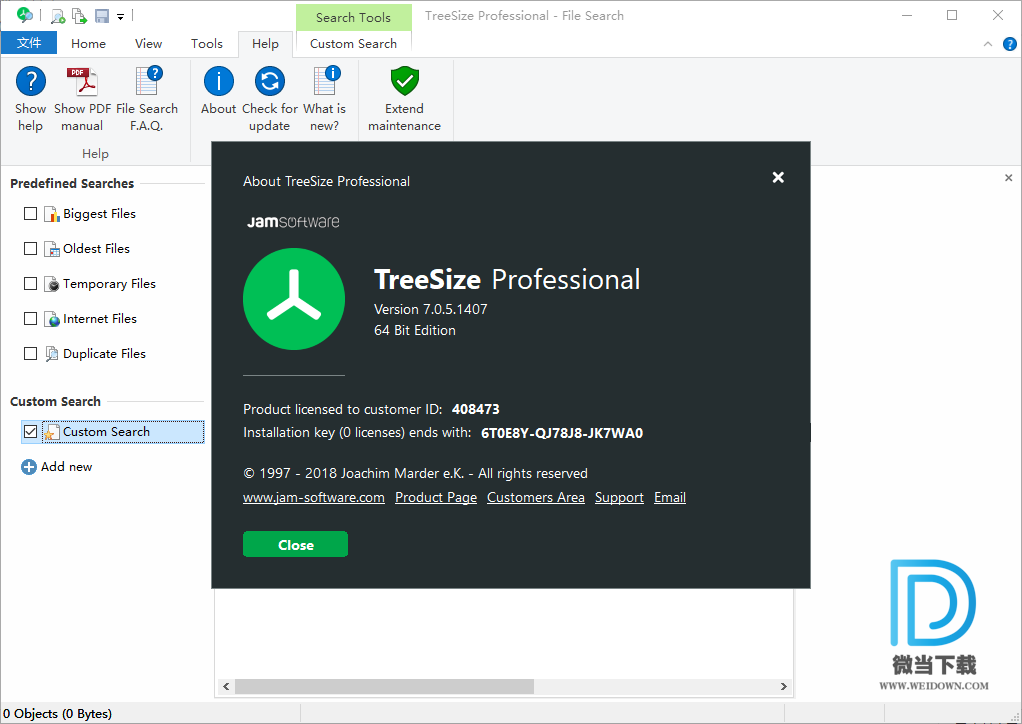Maximize the TreeSize window
Screen dimensions: 1022x724
[952, 16]
